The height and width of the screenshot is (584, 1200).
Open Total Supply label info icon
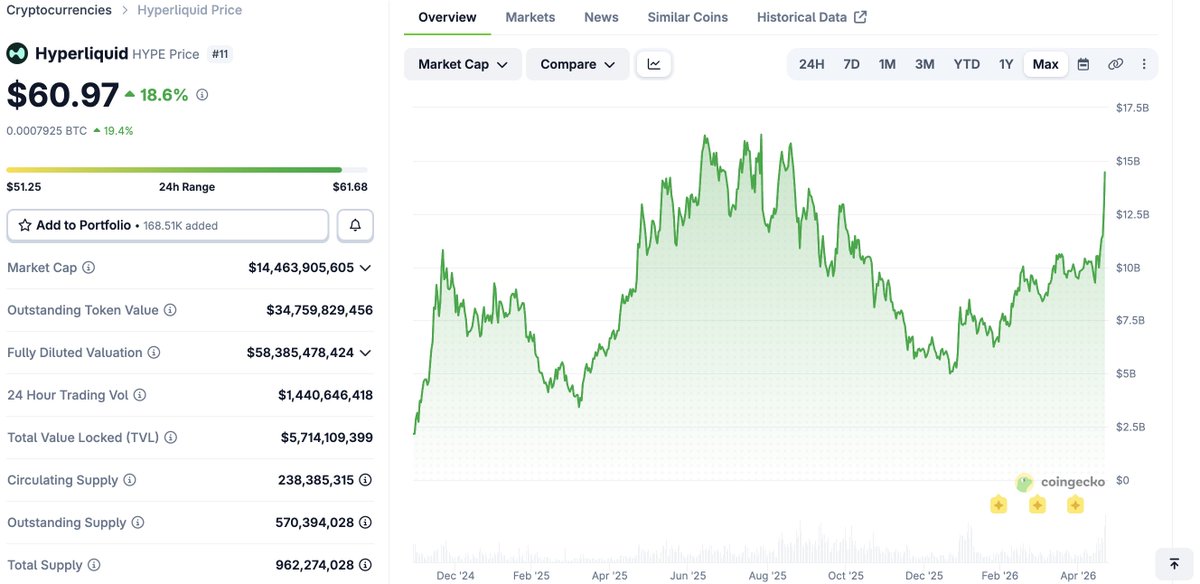pyautogui.click(x=94, y=565)
